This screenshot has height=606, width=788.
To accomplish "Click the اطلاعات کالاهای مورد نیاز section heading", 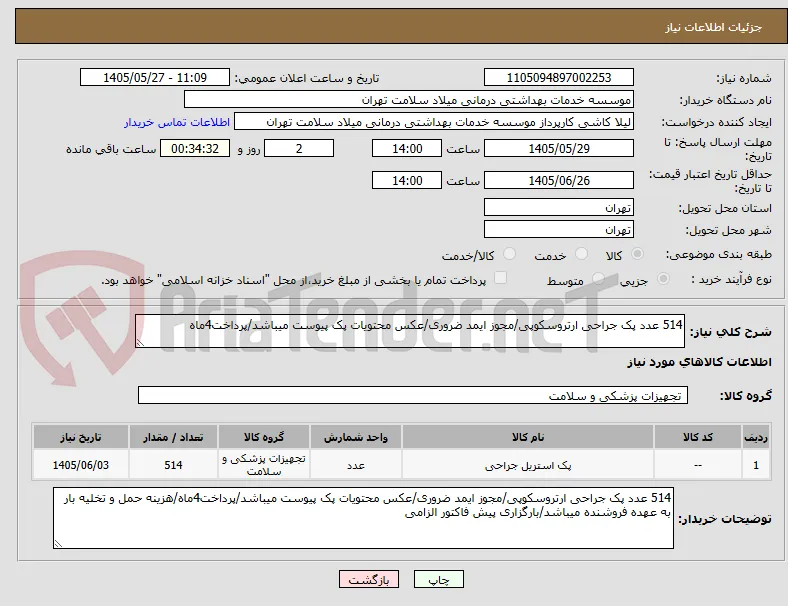I will (x=699, y=362).
